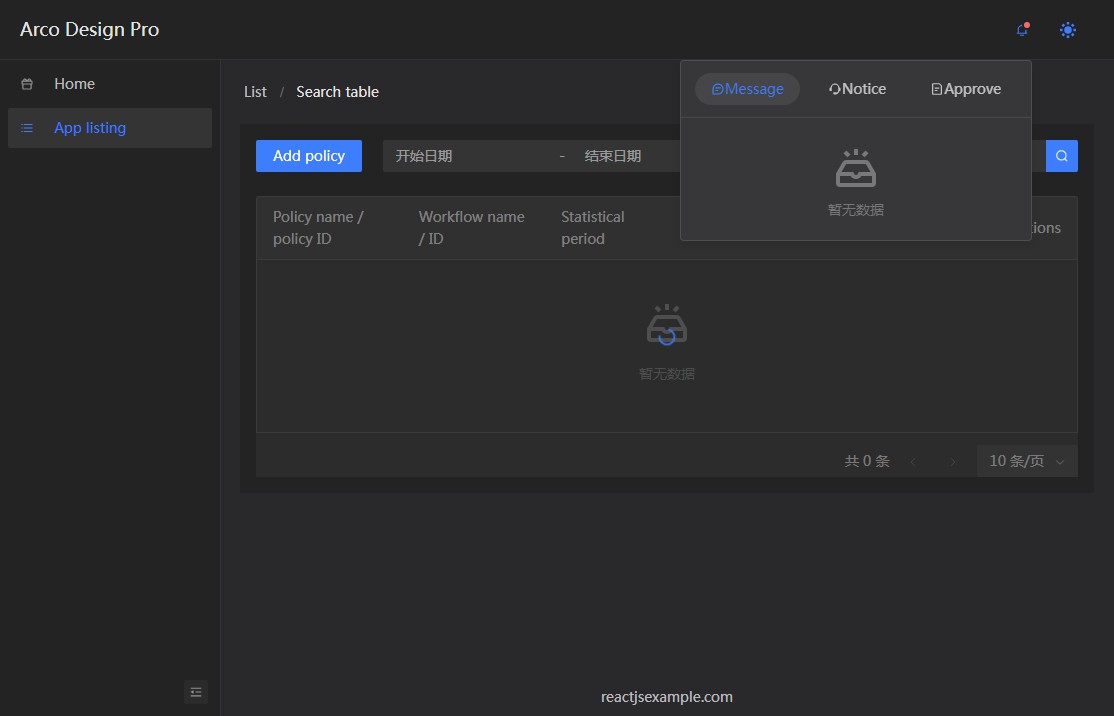1114x716 pixels.
Task: Collapse the sidebar using the bottom menu icon
Action: pyautogui.click(x=196, y=692)
